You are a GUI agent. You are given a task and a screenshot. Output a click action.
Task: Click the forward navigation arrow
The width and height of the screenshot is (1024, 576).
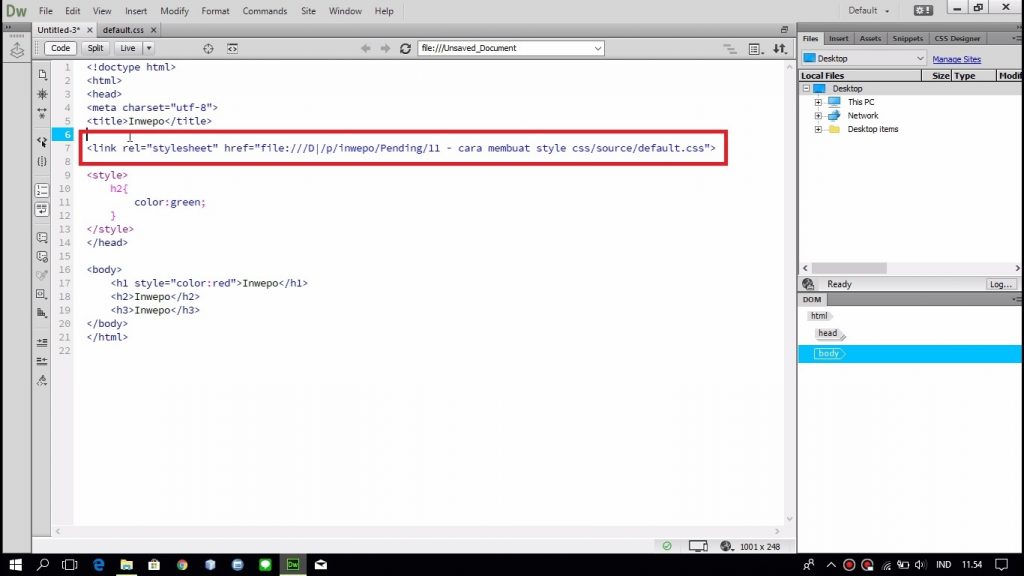[x=385, y=48]
